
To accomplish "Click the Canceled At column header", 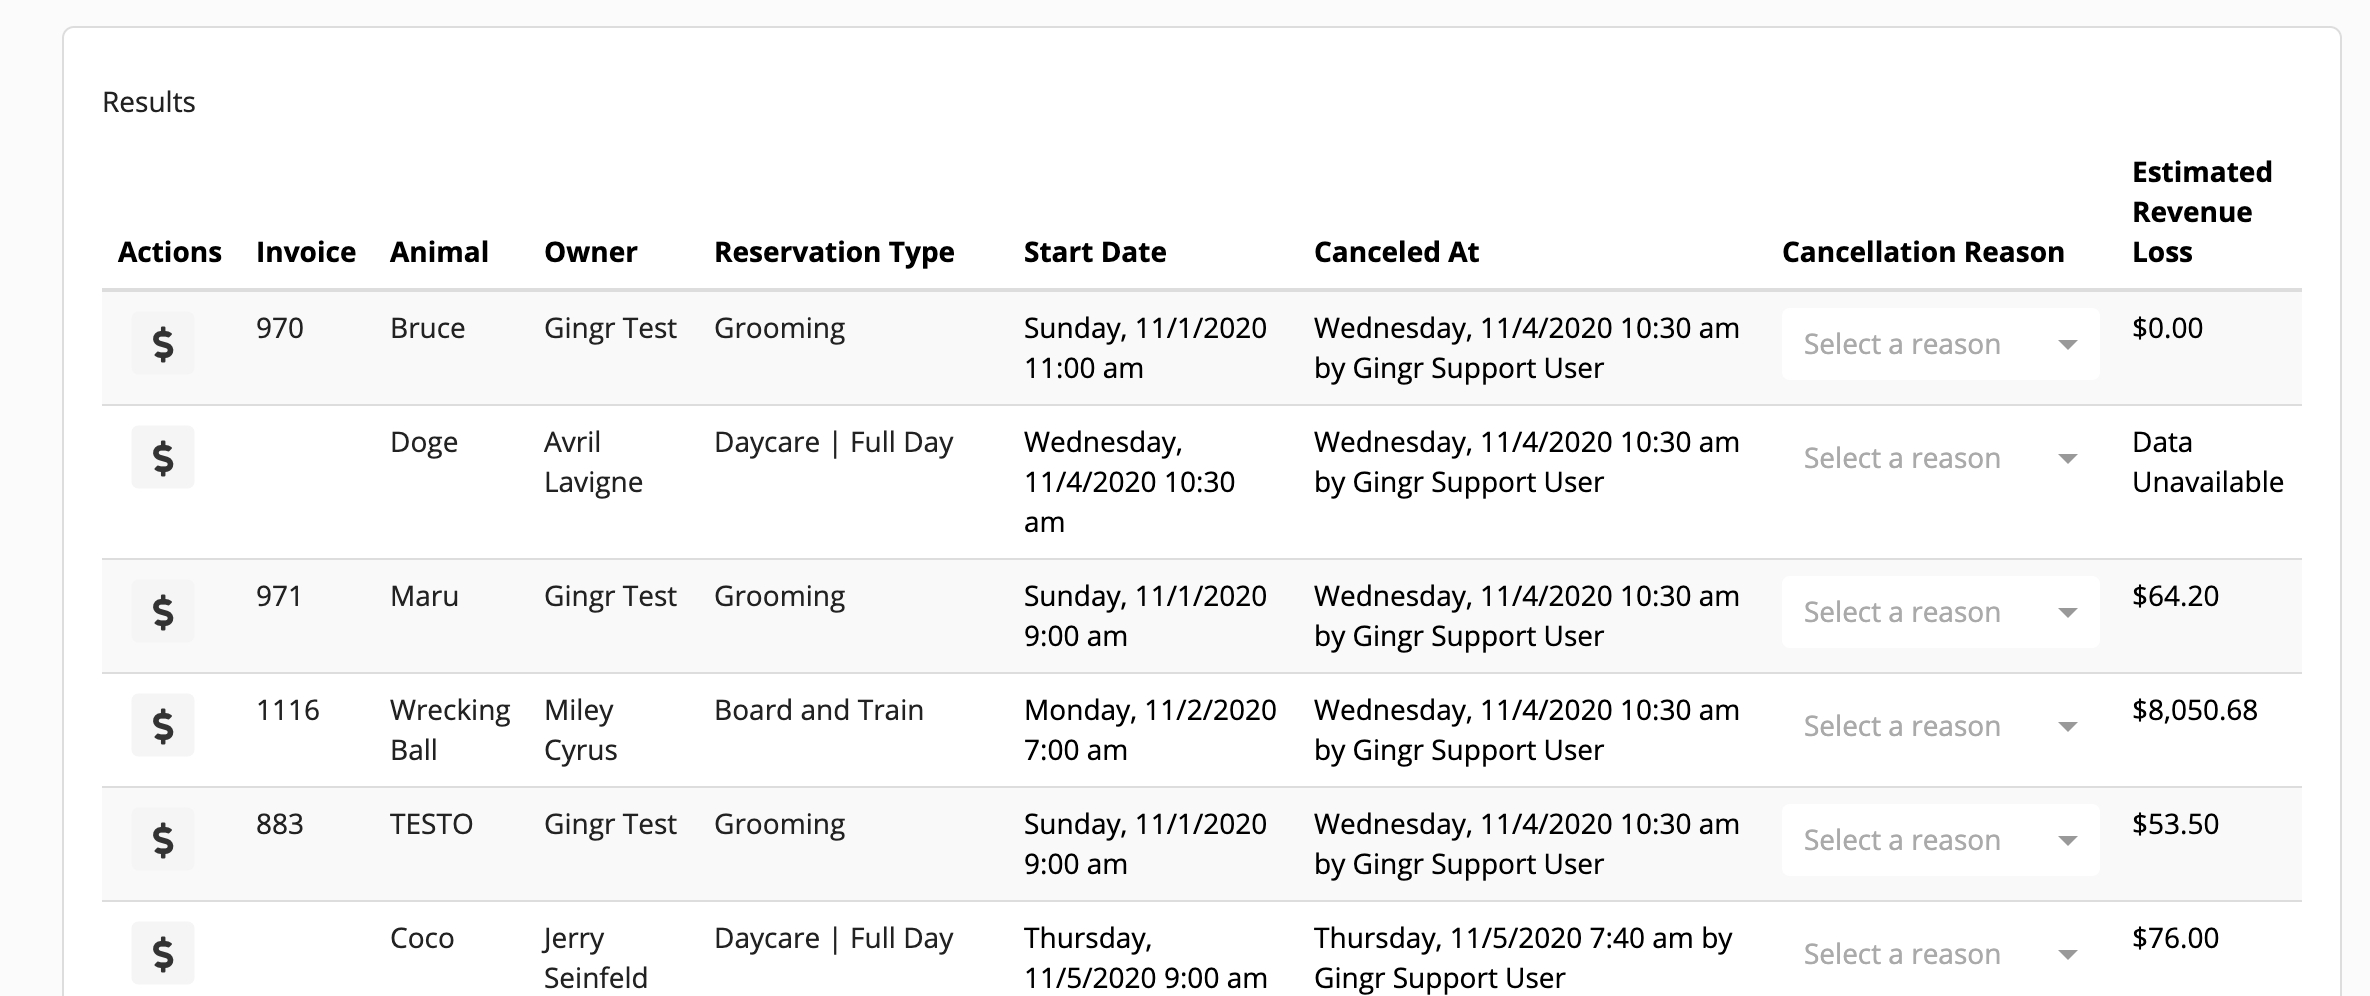I will 1396,252.
